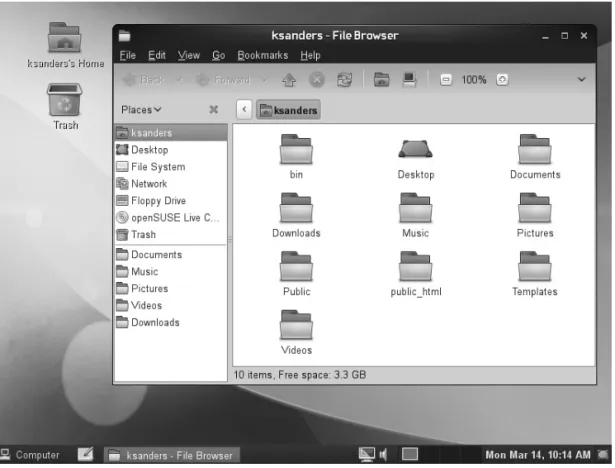
Task: Open the Edit menu
Action: coord(157,56)
